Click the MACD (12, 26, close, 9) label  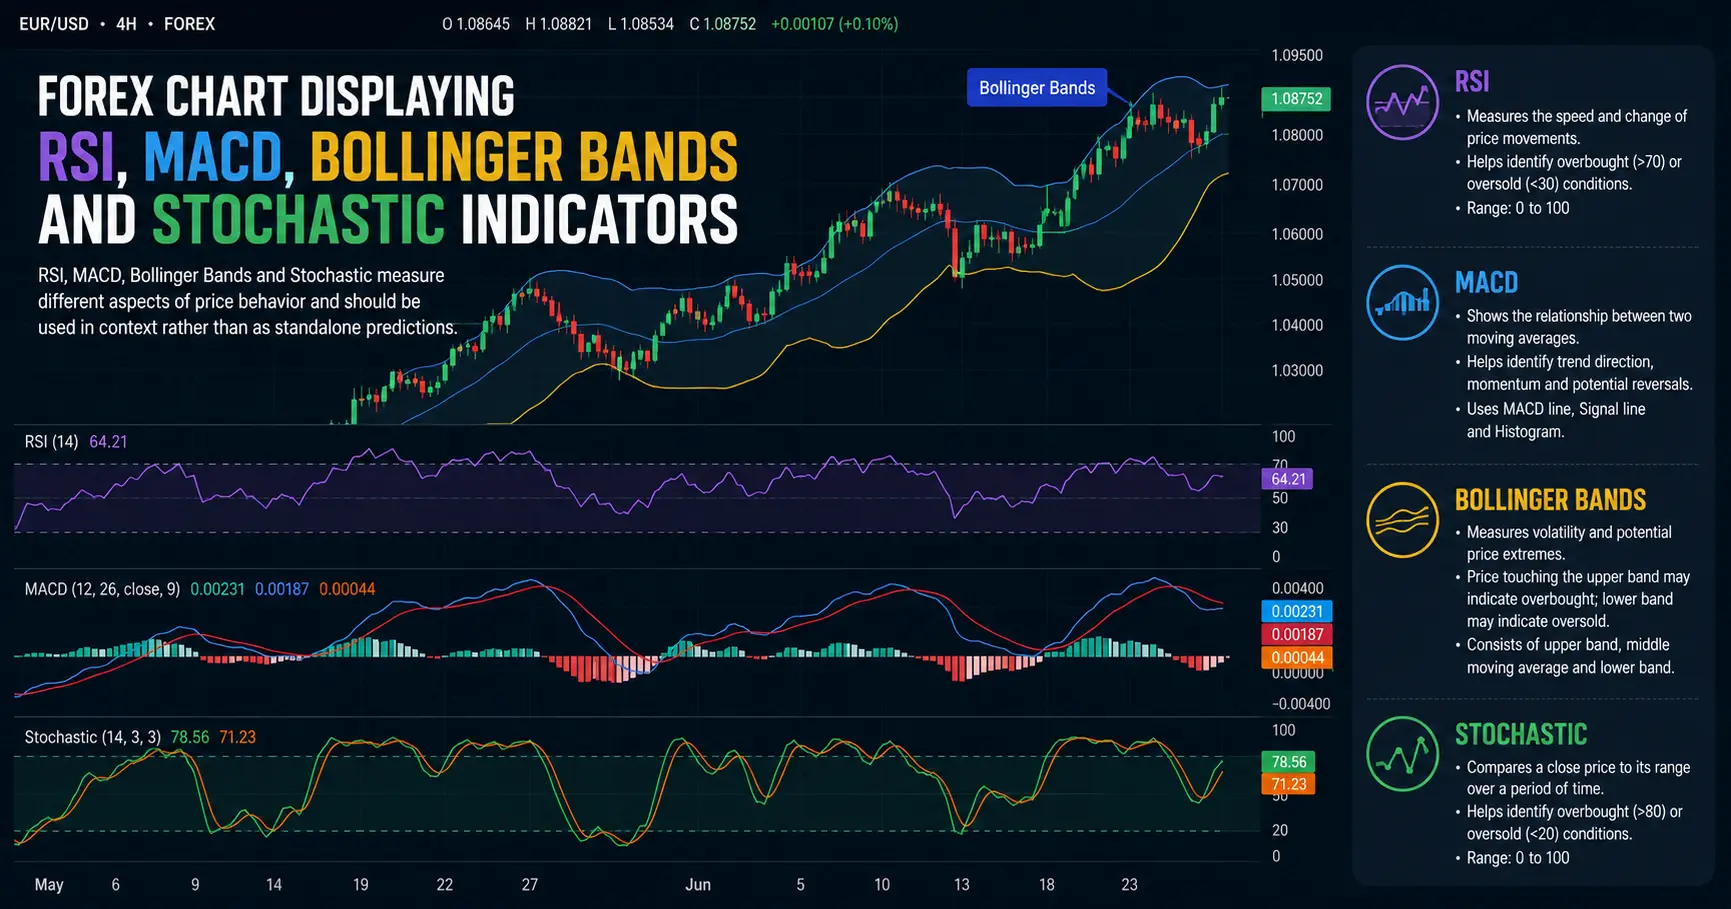click(x=102, y=589)
